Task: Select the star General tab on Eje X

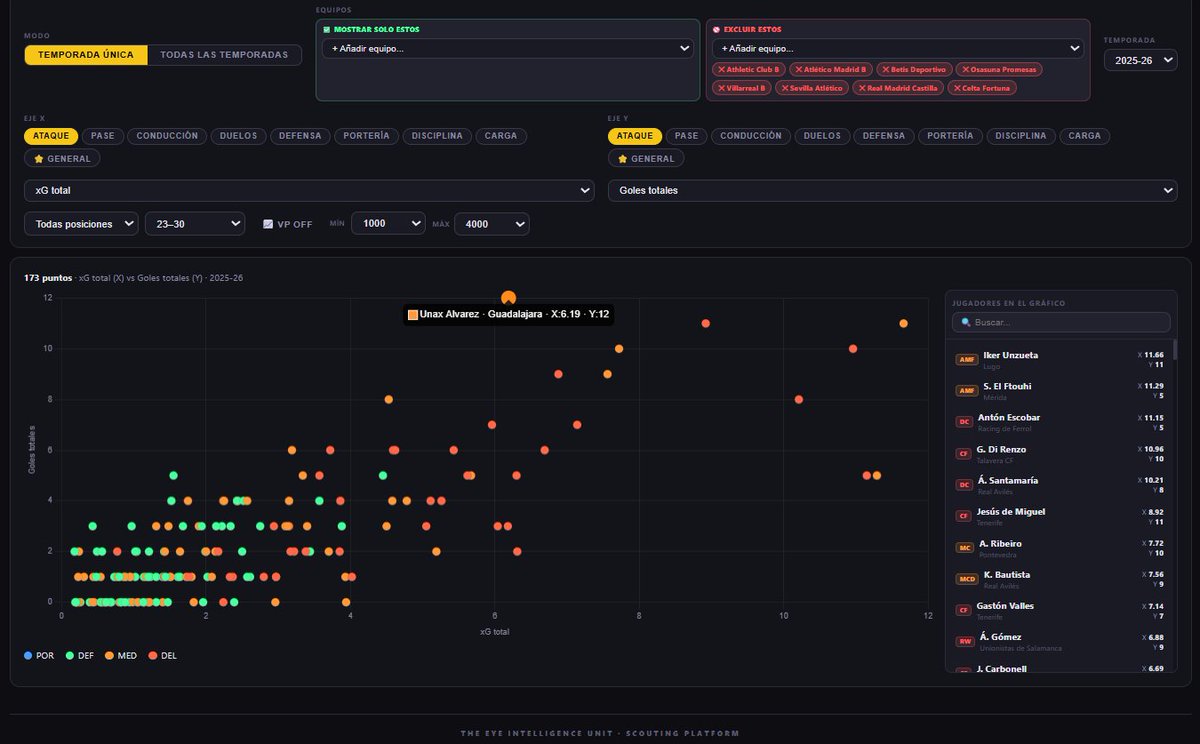Action: click(62, 158)
